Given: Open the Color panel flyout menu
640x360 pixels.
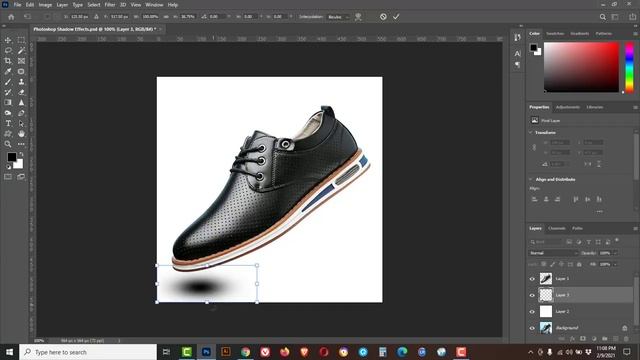Looking at the screenshot, I should coord(635,33).
